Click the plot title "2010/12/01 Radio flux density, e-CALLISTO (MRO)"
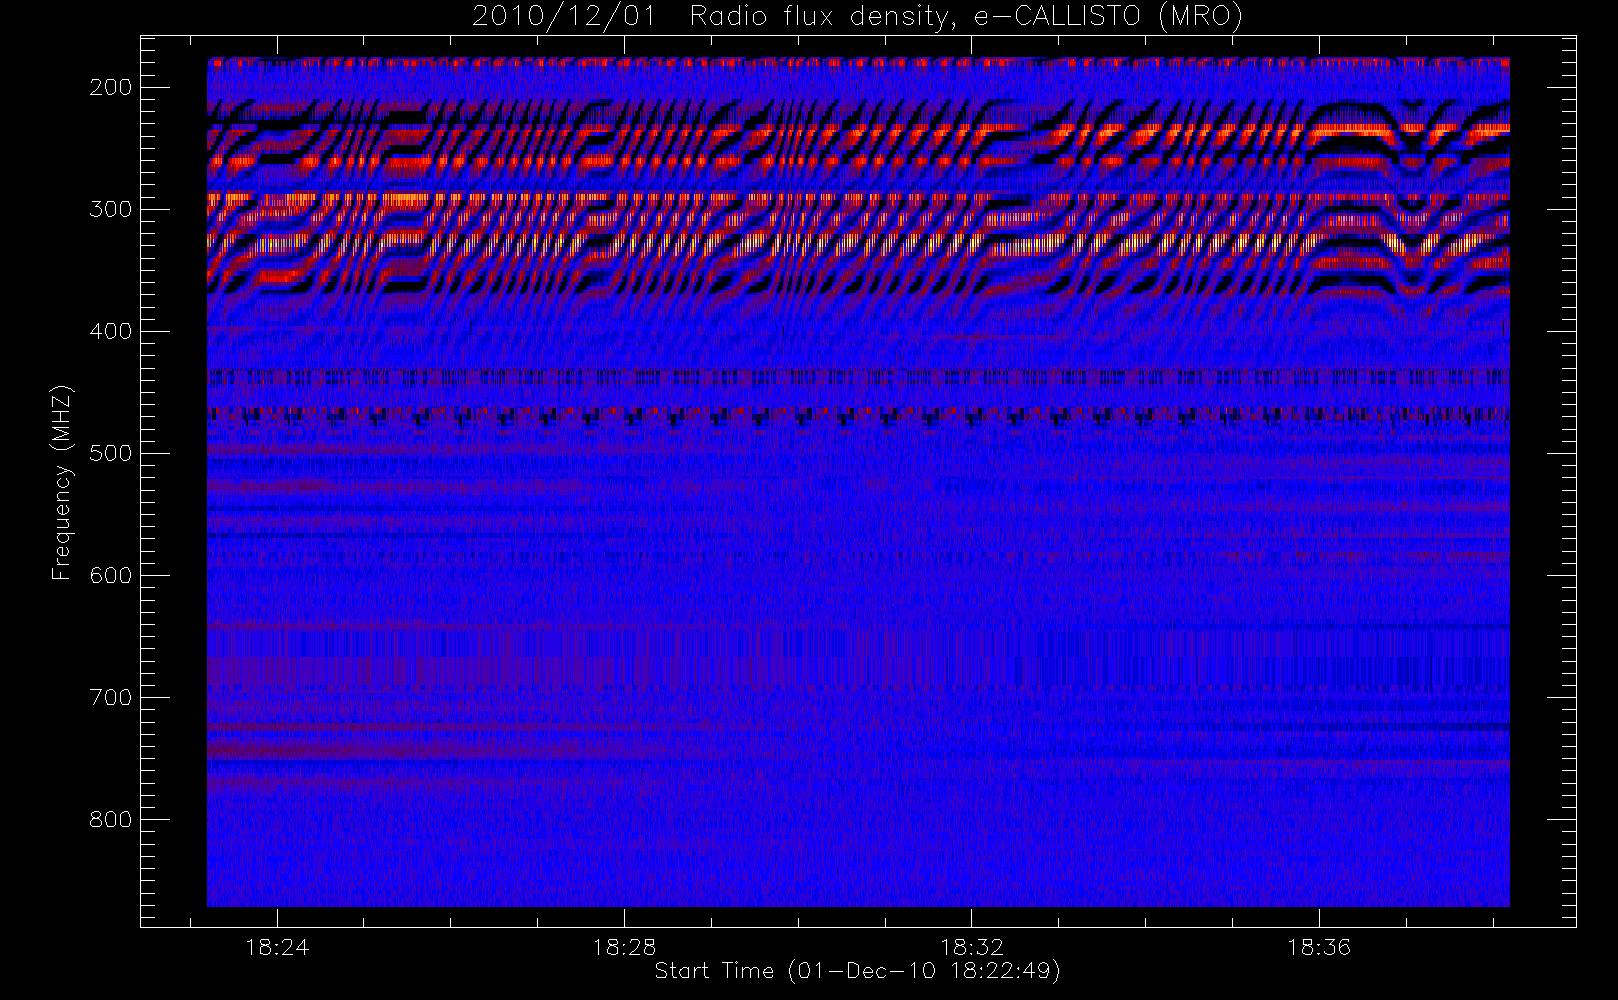The image size is (1618, 1000). coord(857,17)
